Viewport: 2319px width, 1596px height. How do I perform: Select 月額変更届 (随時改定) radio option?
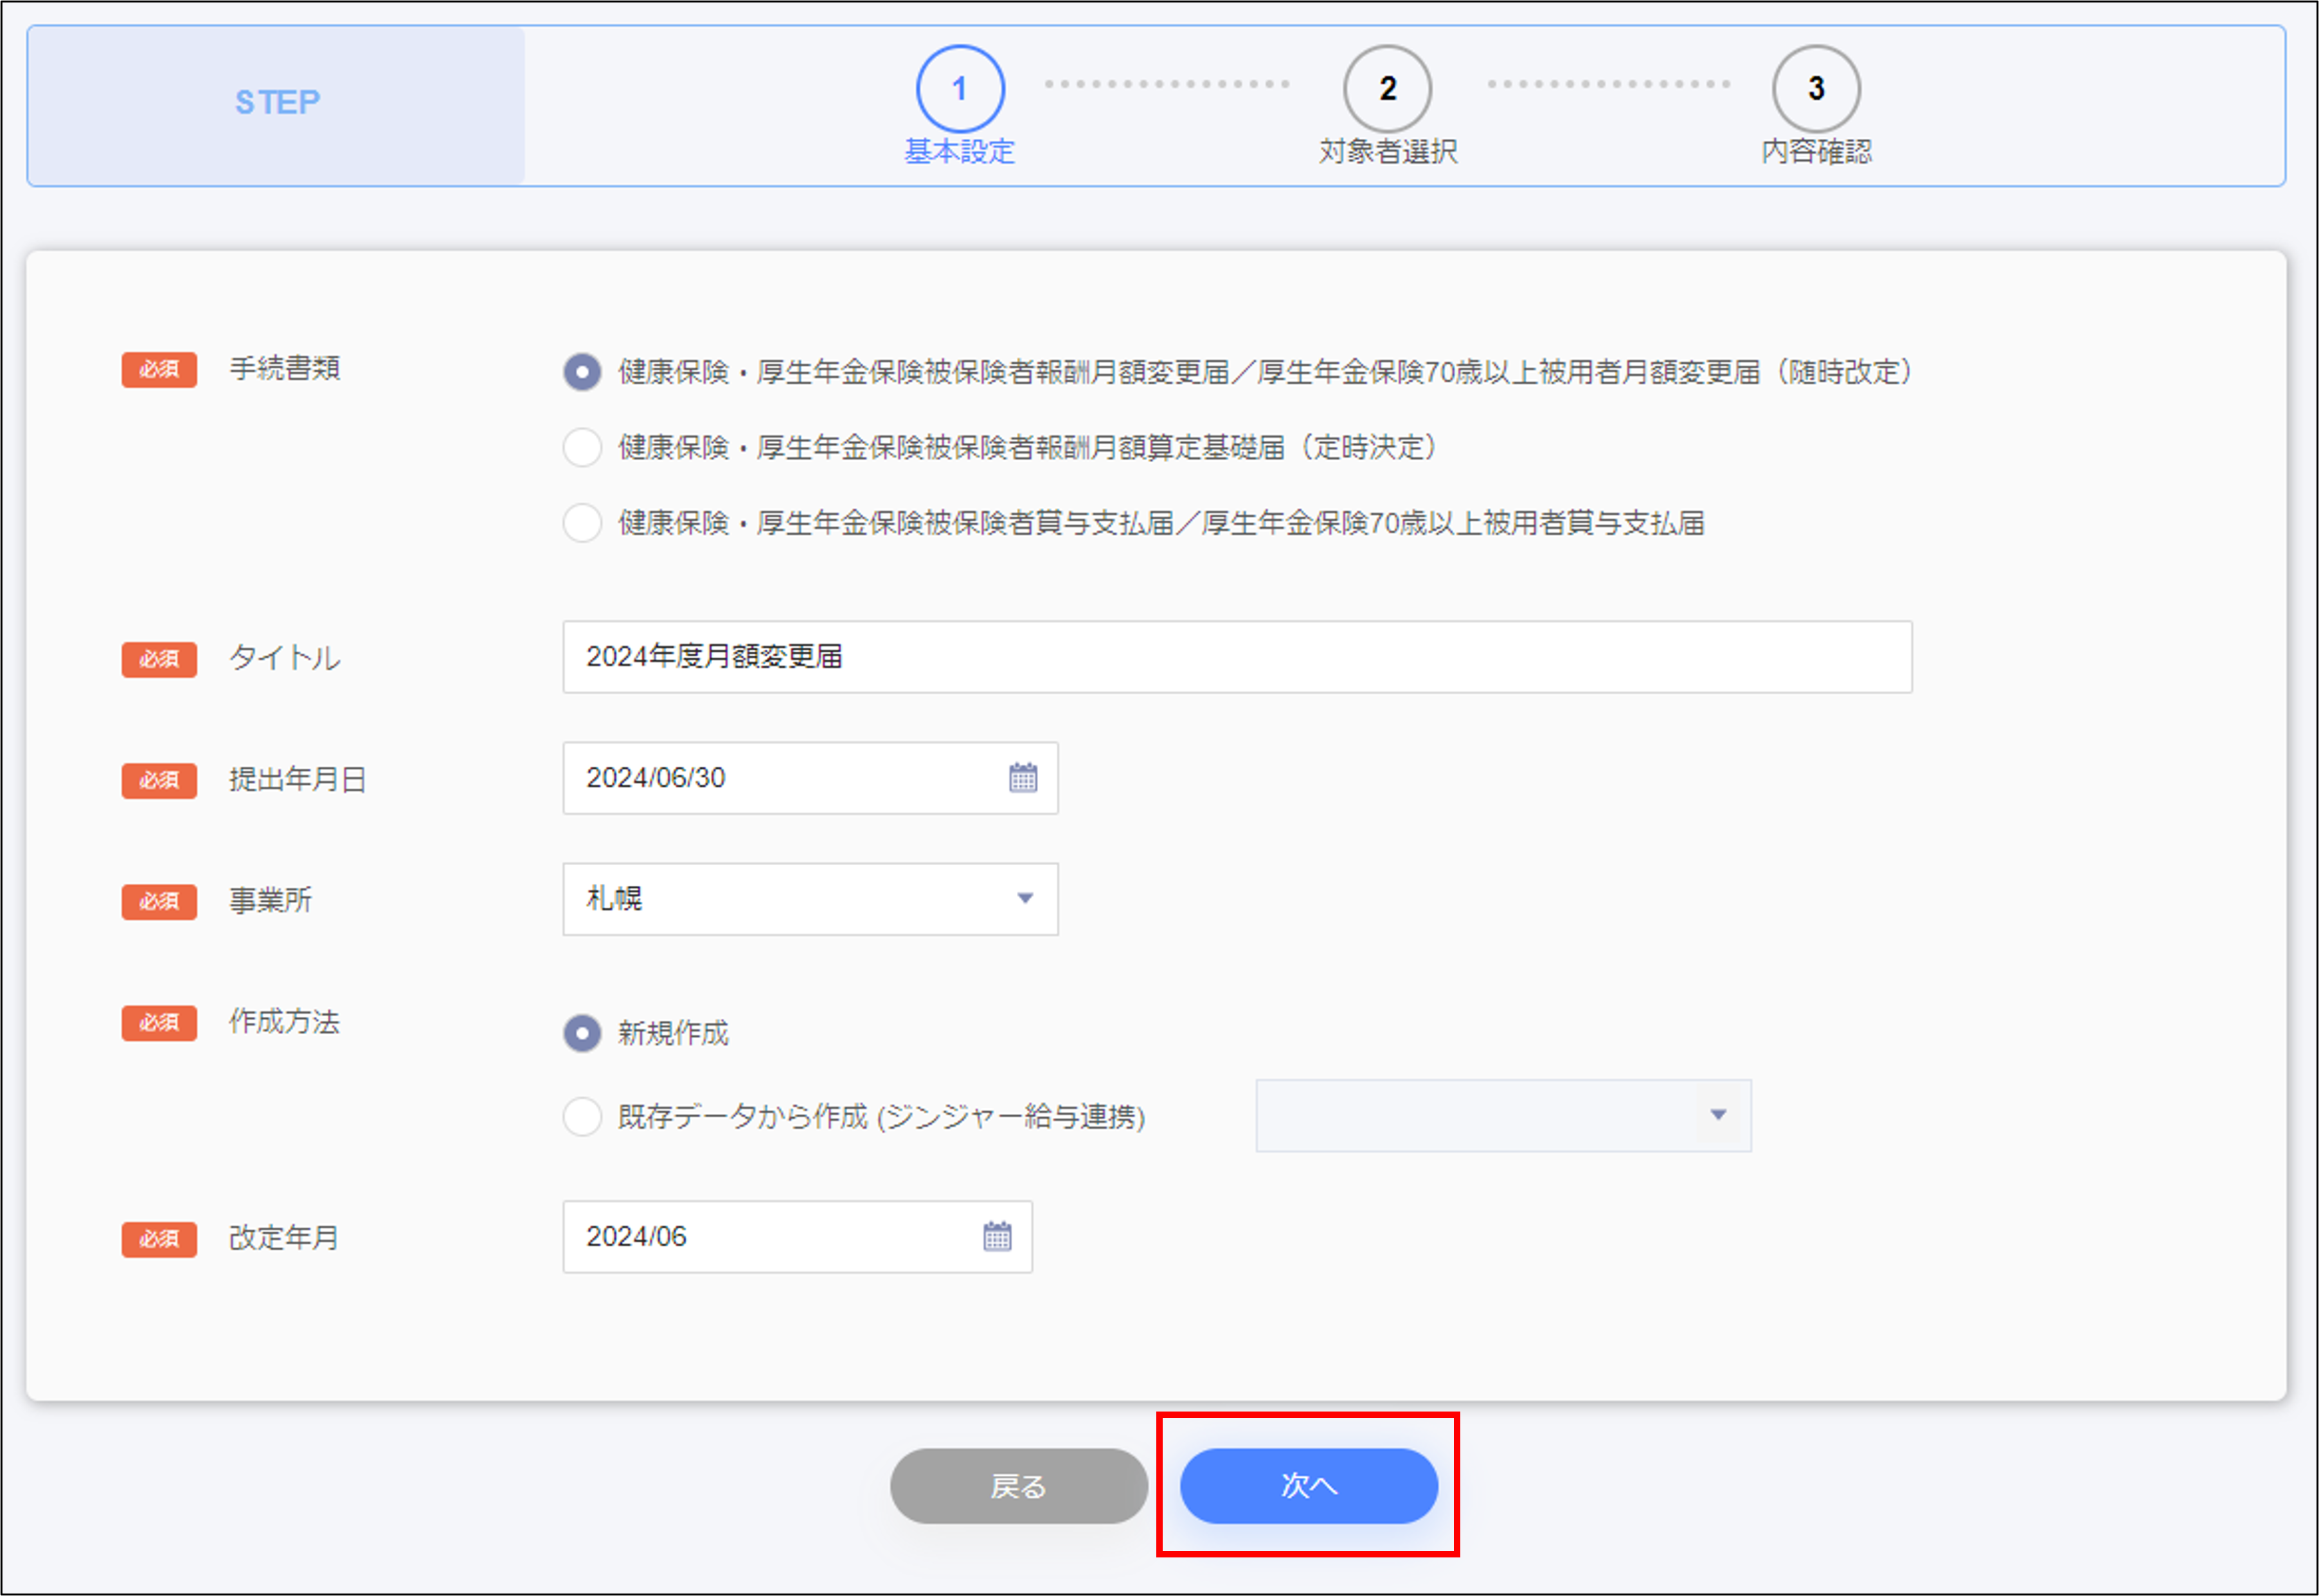[x=582, y=372]
